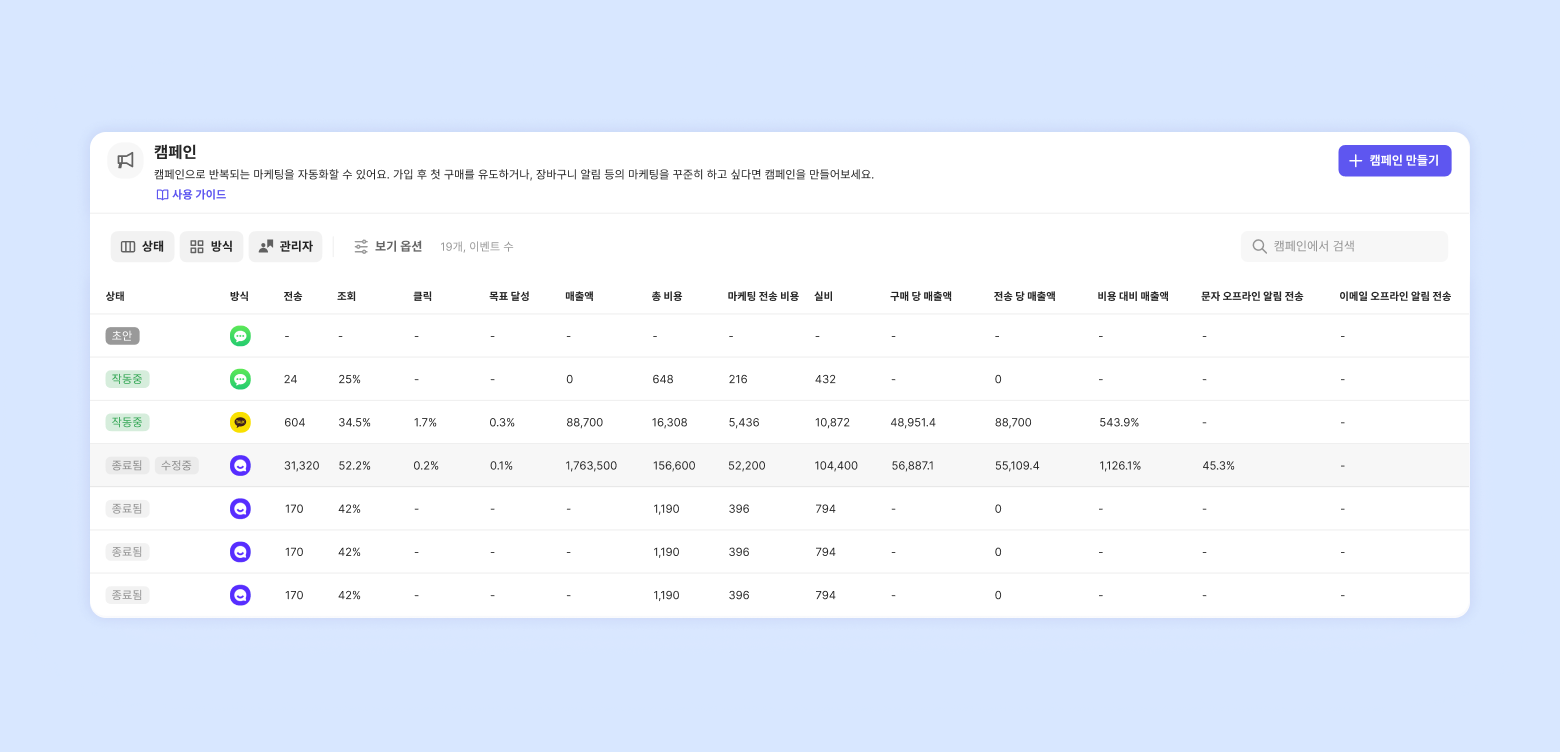Click the 매출액 column header
Viewport: 1560px width, 752px height.
(x=579, y=296)
